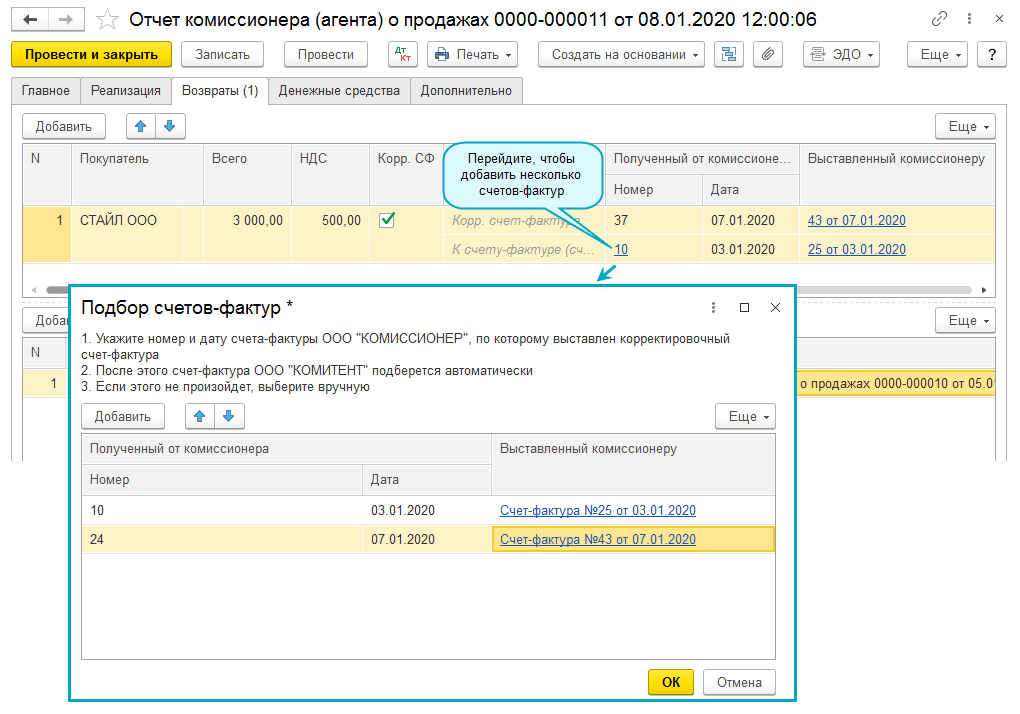Expand Создать на основании dropdown
The image size is (1020, 714).
(621, 54)
